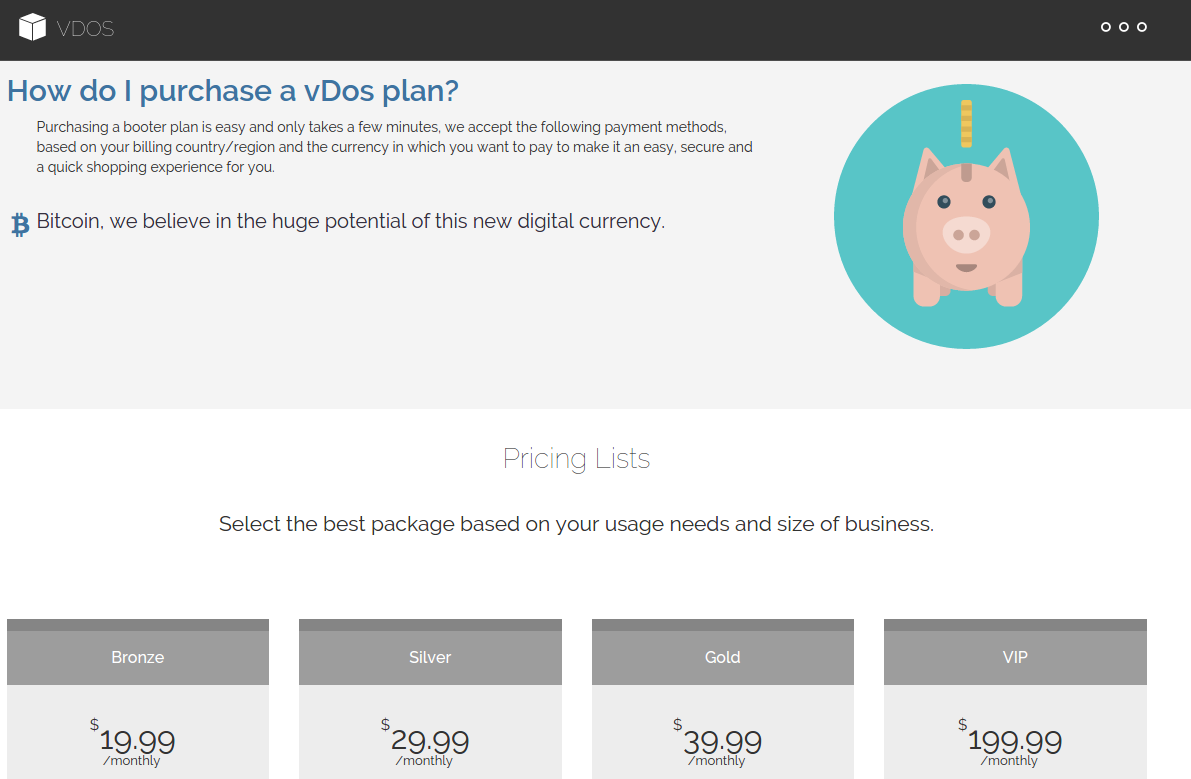Click the $199.99 monthly VIP price
This screenshot has width=1191, height=779.
tap(1014, 742)
